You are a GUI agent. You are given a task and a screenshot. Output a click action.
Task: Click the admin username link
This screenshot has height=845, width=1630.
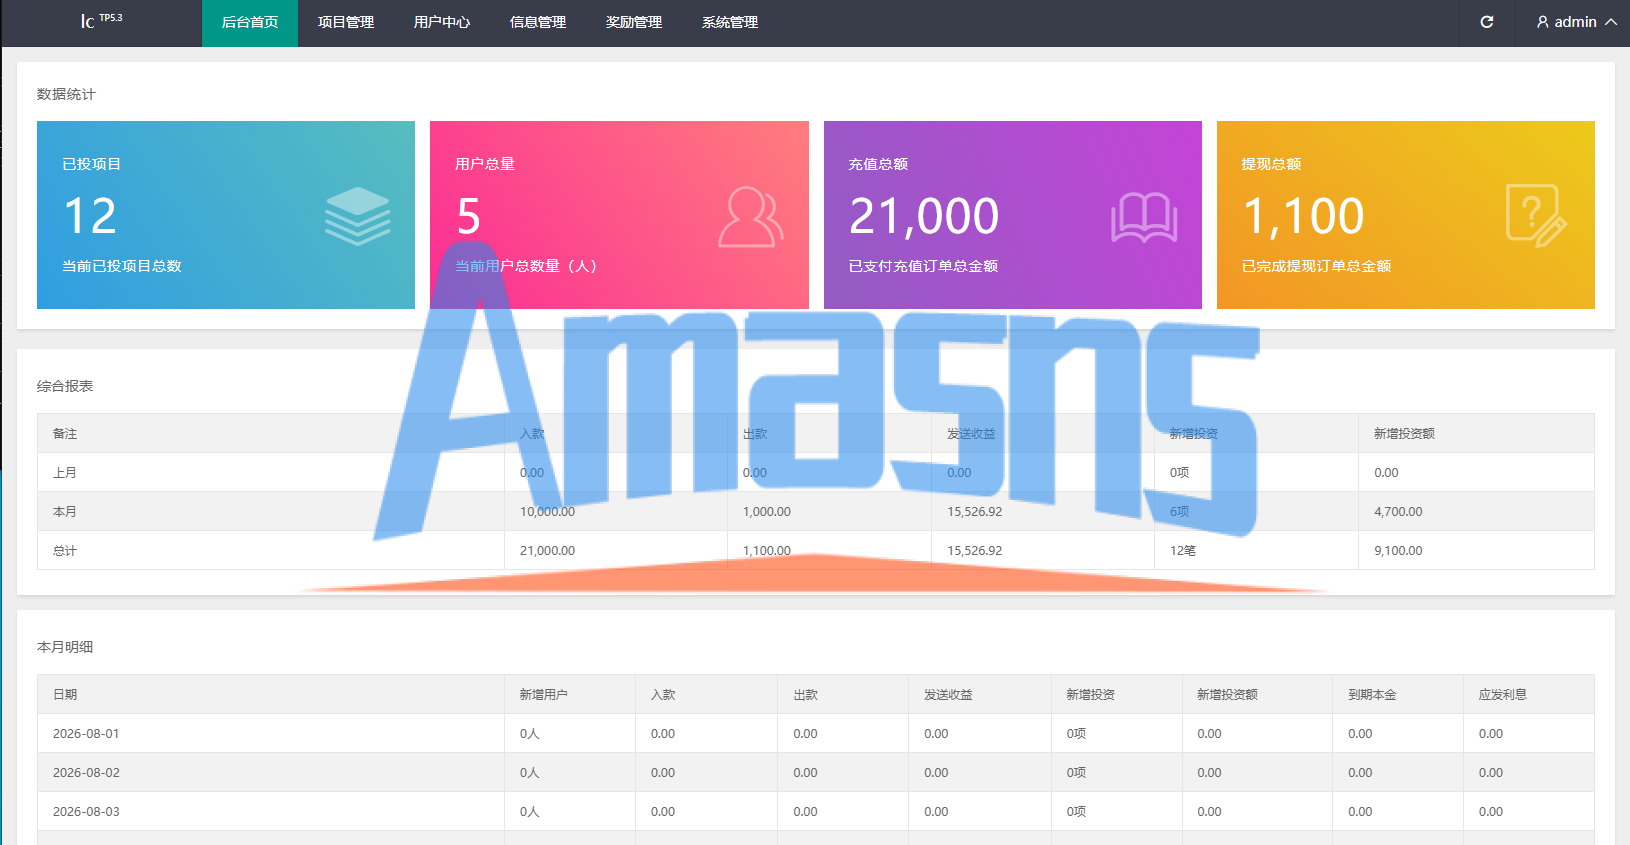(x=1575, y=22)
